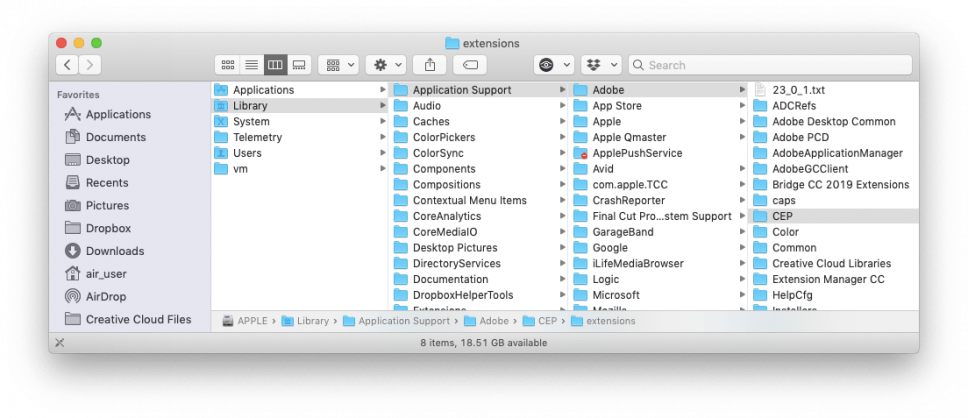
Task: Select DropboxHelperTools folder
Action: pos(479,295)
